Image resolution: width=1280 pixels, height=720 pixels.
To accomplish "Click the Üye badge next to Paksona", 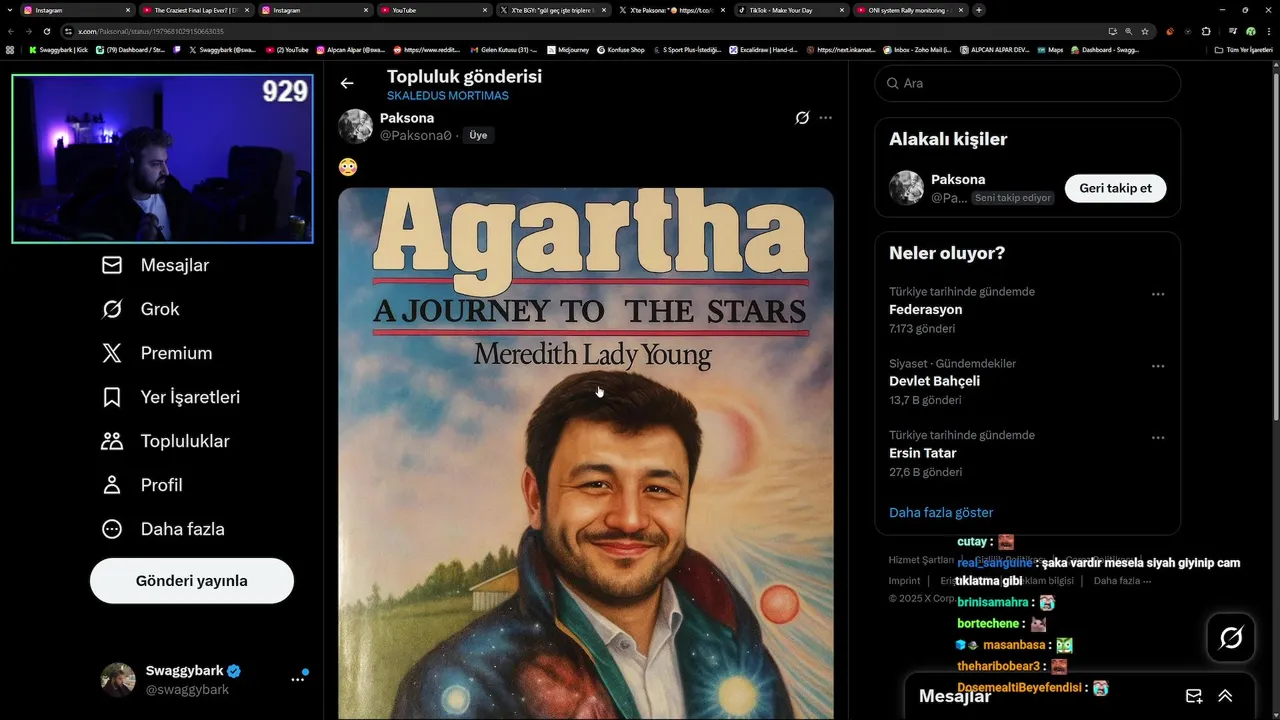I will tap(478, 135).
